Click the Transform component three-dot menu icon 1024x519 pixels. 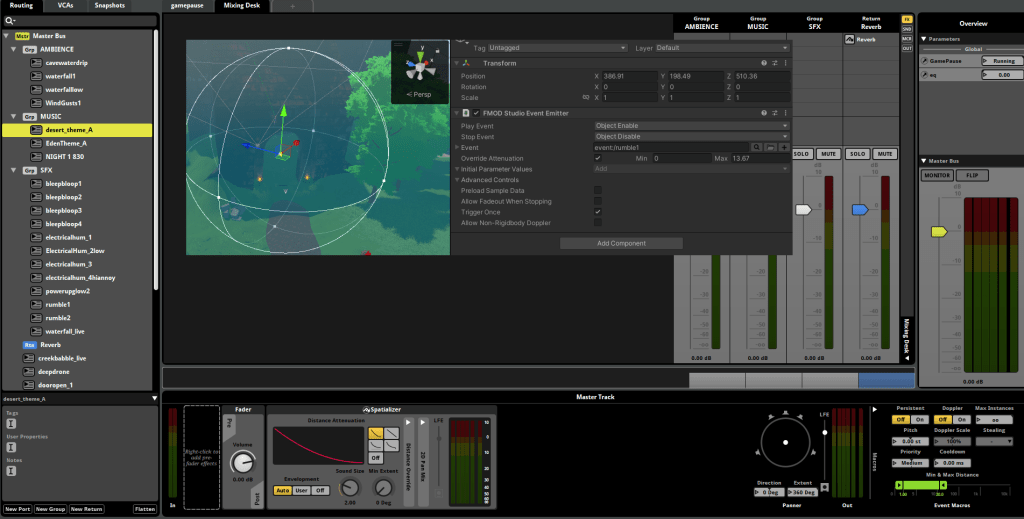(x=785, y=63)
